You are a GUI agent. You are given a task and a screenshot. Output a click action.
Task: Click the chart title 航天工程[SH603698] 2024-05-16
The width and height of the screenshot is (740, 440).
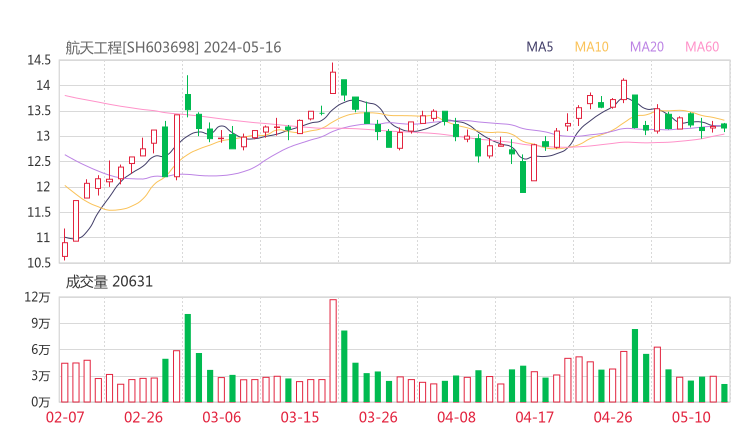click(x=173, y=47)
